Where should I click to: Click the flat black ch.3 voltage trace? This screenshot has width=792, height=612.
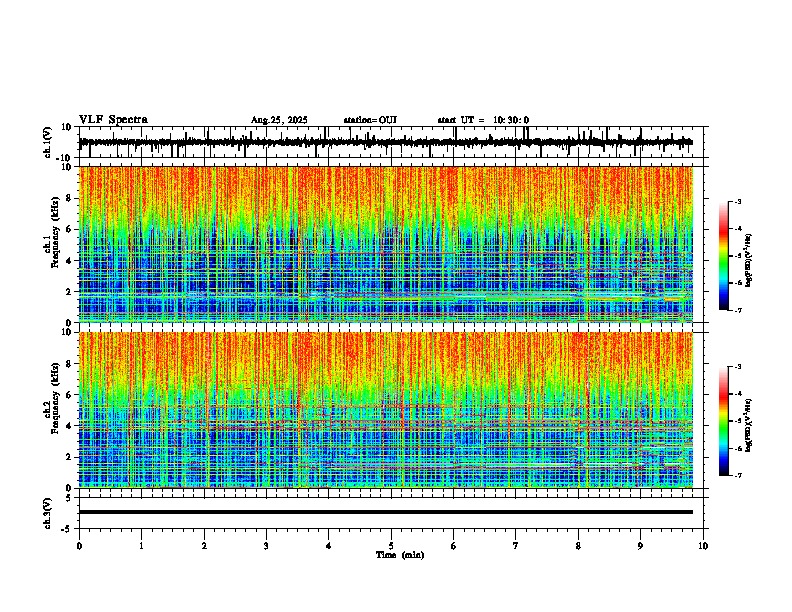386,512
